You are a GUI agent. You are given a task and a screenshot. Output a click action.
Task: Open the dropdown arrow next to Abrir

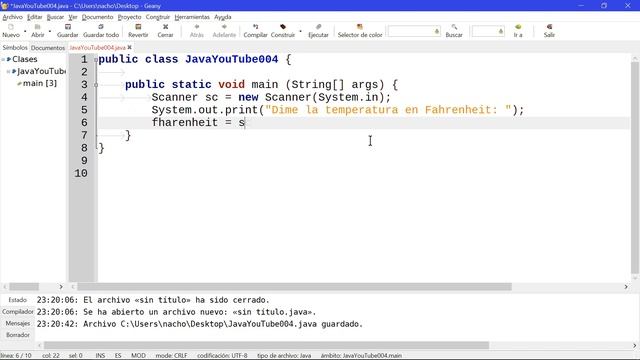(50, 31)
